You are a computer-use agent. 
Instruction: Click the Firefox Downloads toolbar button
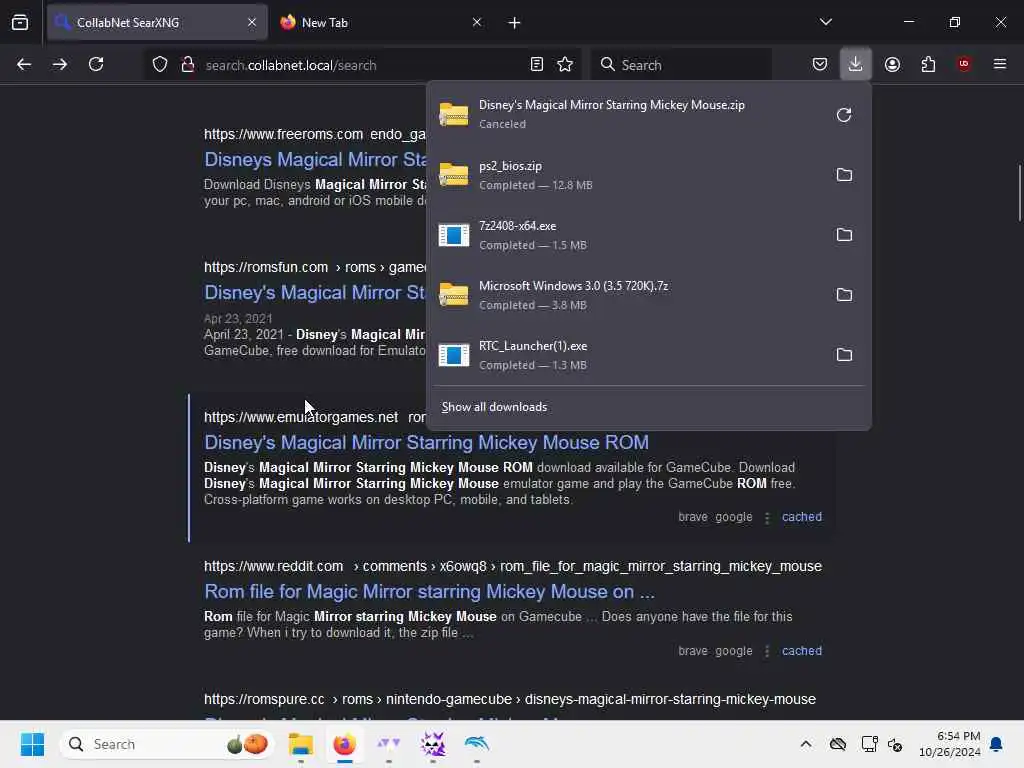pyautogui.click(x=855, y=64)
